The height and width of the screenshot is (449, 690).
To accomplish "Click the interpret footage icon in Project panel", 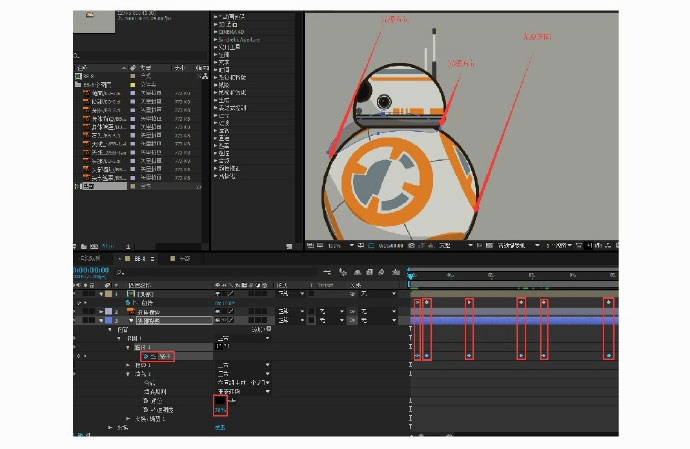I will pos(75,246).
